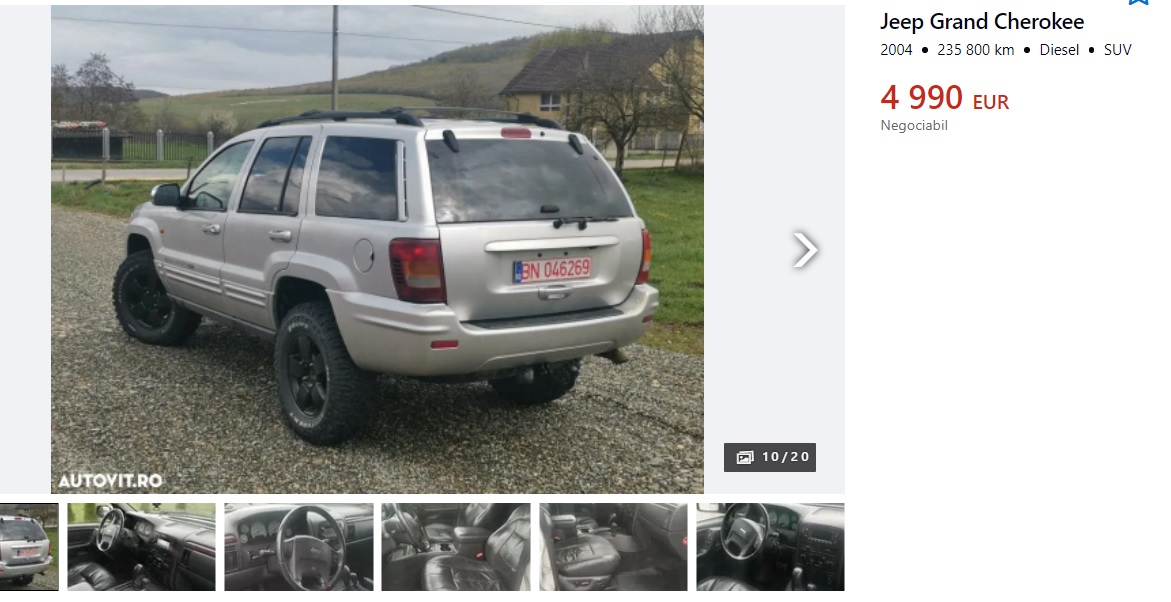Screen dimensions: 1171x602
Task: Go to next photo with right chevron
Action: [x=805, y=249]
